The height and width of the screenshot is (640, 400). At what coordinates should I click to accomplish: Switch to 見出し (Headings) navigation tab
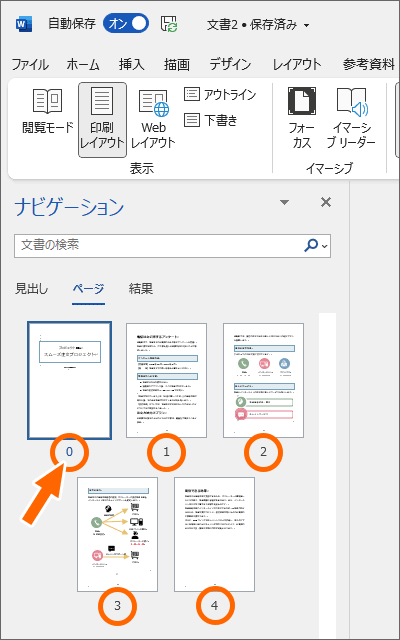31,289
